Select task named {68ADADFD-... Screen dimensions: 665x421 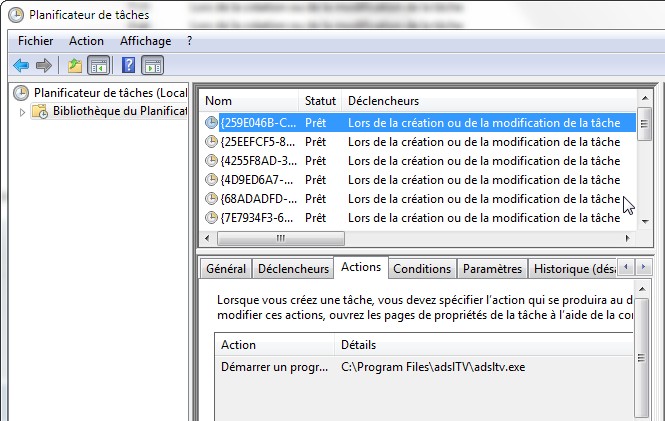point(258,199)
